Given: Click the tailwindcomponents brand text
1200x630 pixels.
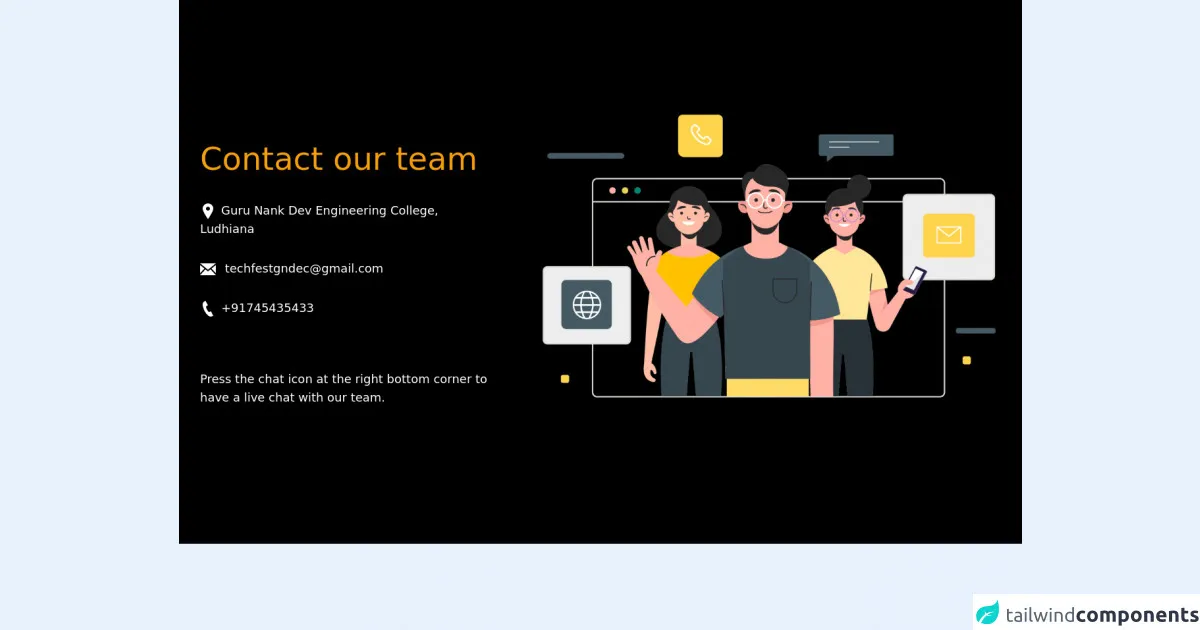Looking at the screenshot, I should pos(1101,615).
